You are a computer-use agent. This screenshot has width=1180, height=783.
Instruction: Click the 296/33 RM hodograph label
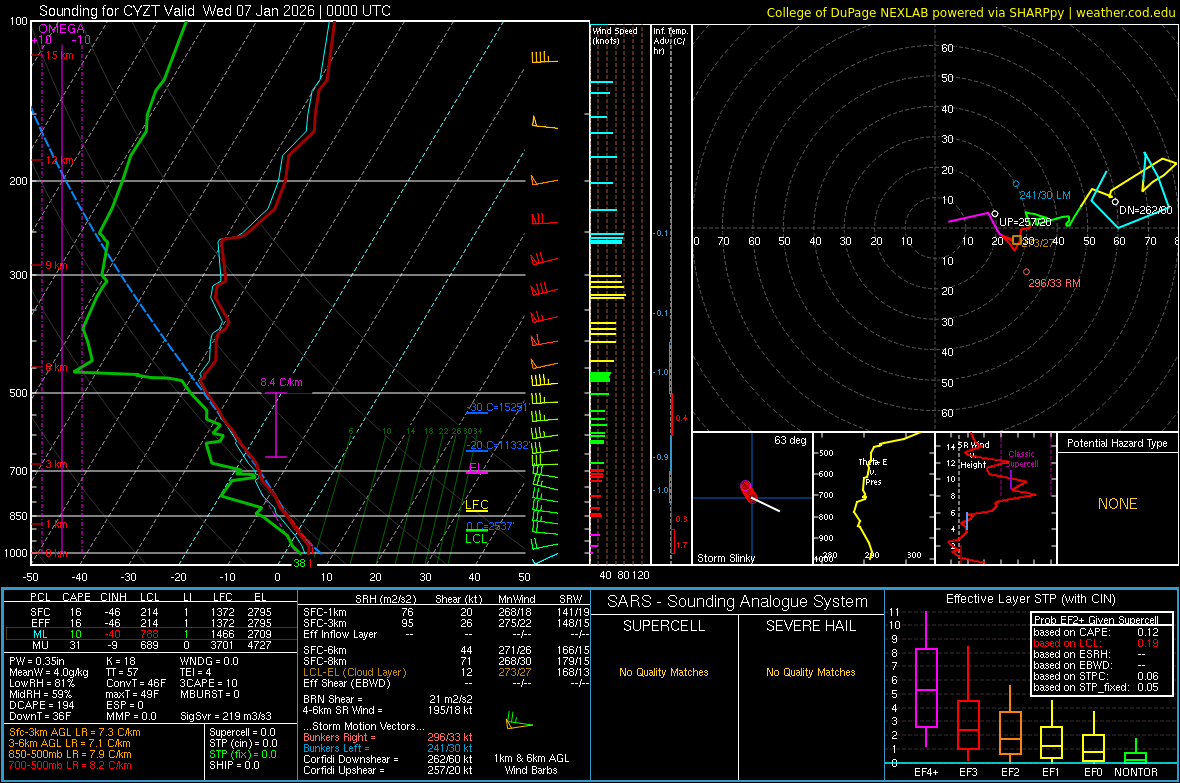point(1054,283)
